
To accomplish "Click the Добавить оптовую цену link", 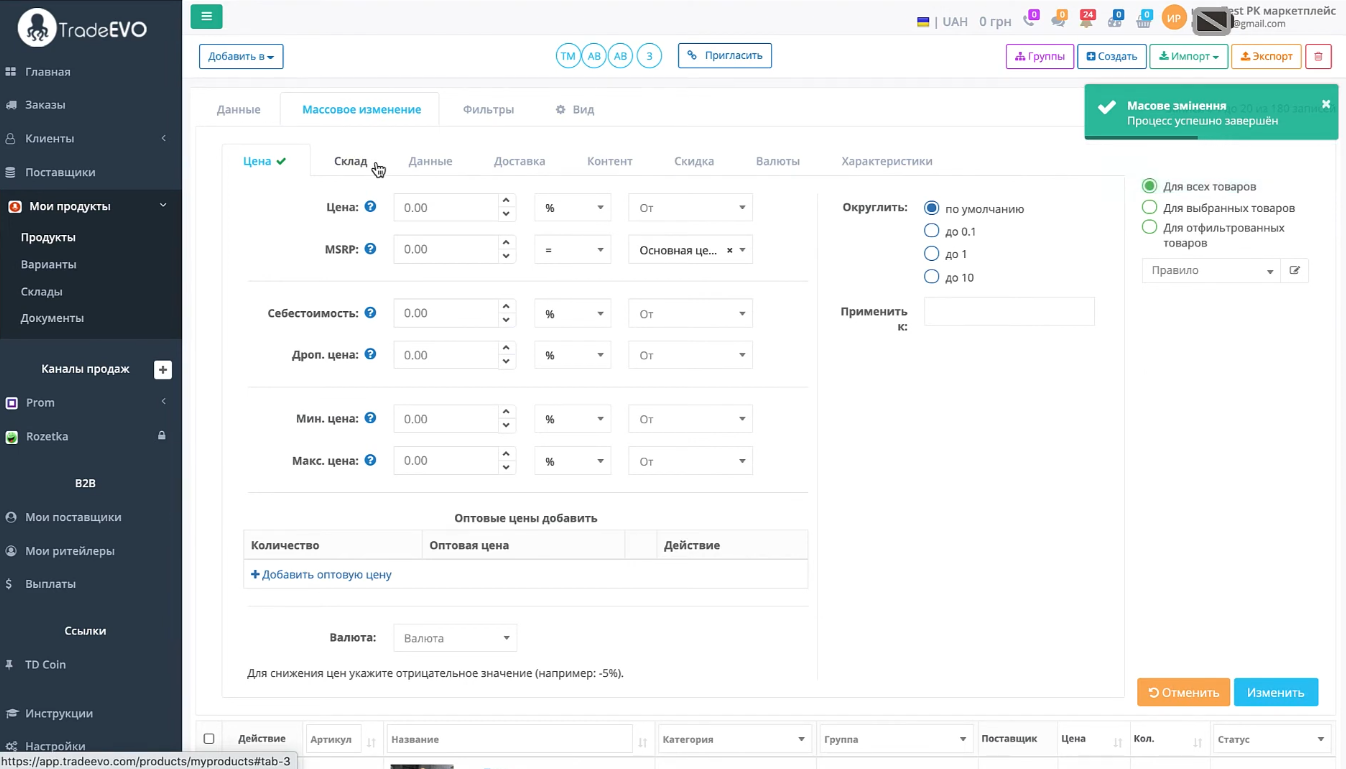I will tap(321, 575).
